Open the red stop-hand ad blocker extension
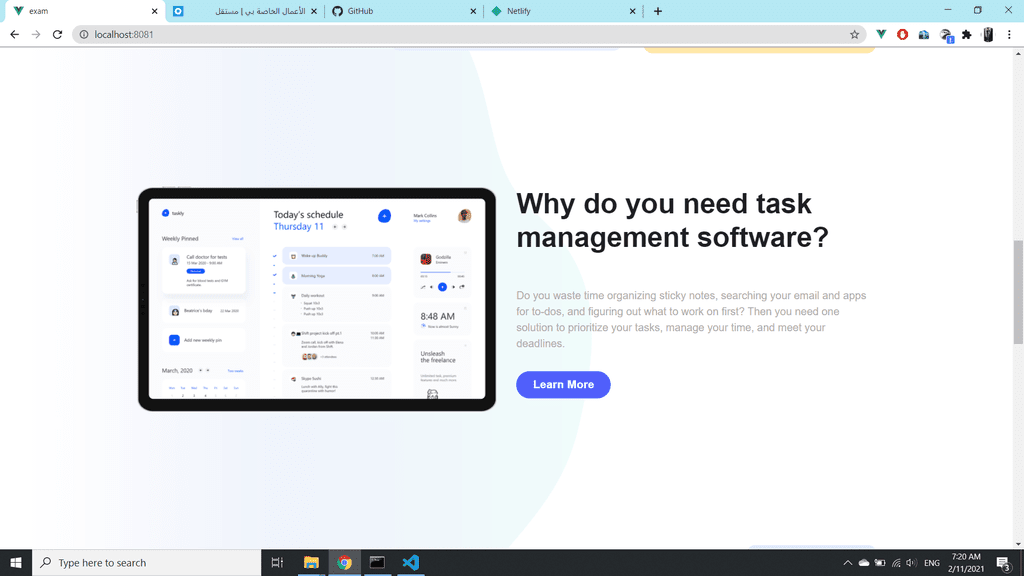 pyautogui.click(x=903, y=35)
